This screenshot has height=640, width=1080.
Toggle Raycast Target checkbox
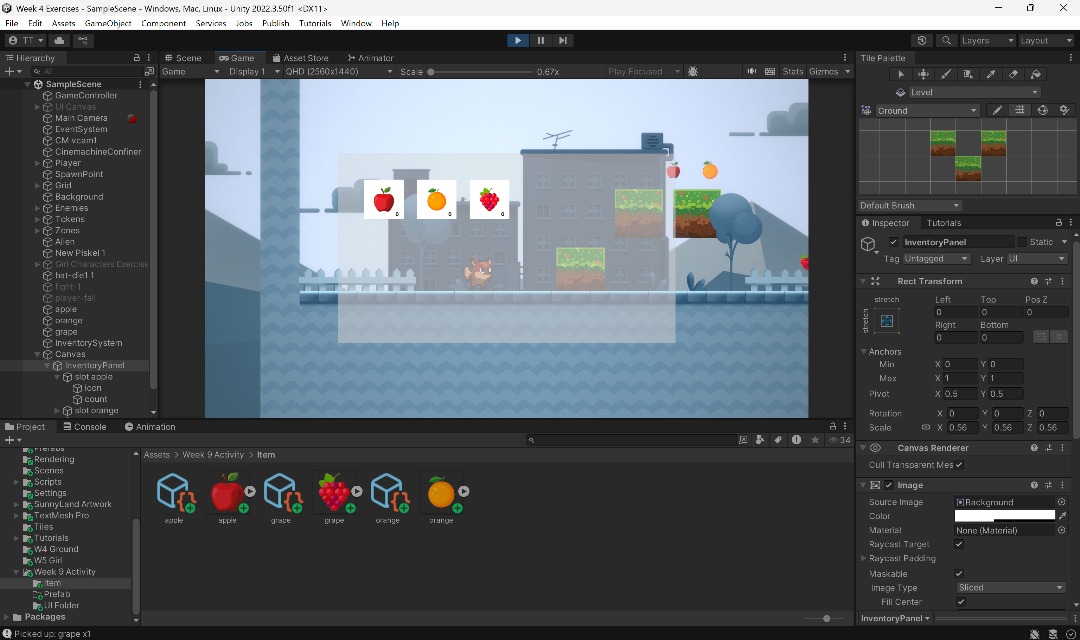[959, 544]
